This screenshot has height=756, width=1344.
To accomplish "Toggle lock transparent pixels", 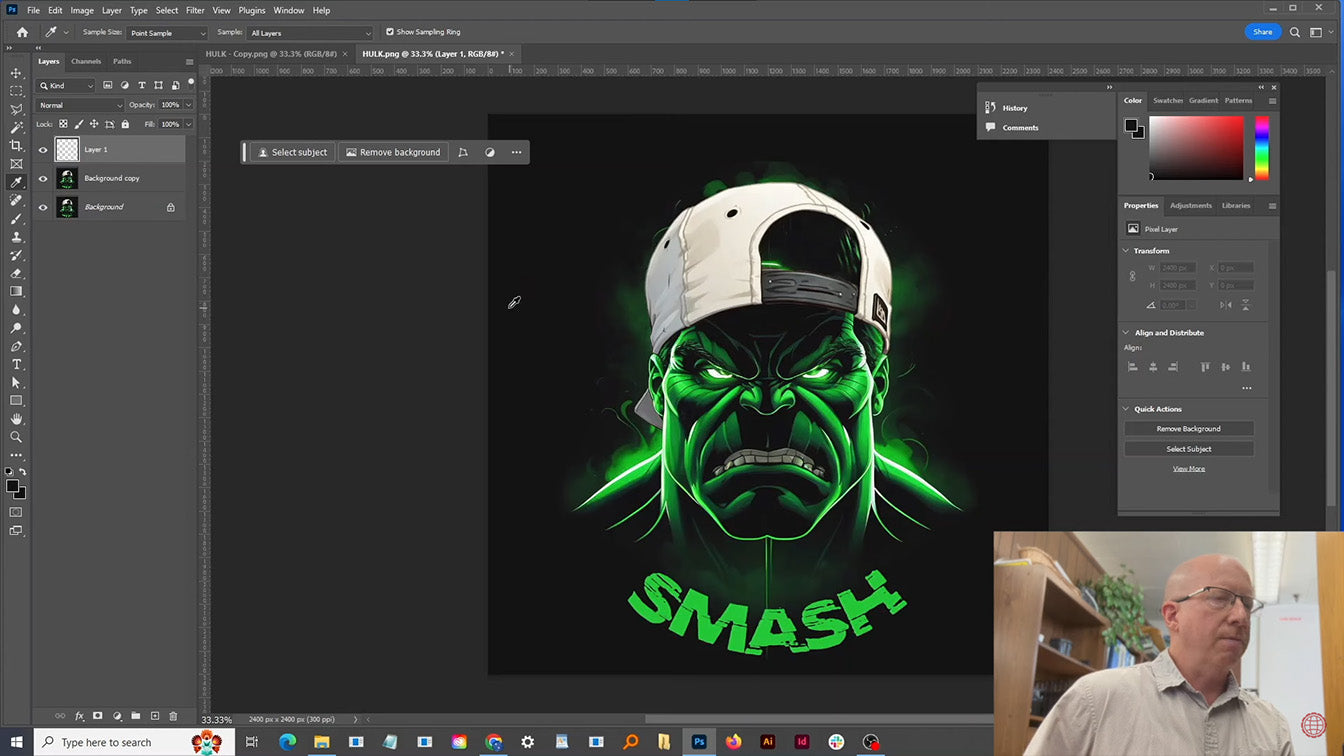I will click(x=63, y=124).
